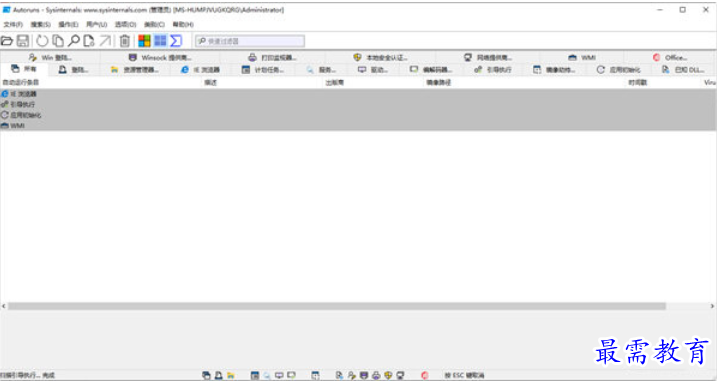Image resolution: width=717 pixels, height=383 pixels.
Task: Click the horizontal scrollbar thumb
Action: click(x=337, y=306)
